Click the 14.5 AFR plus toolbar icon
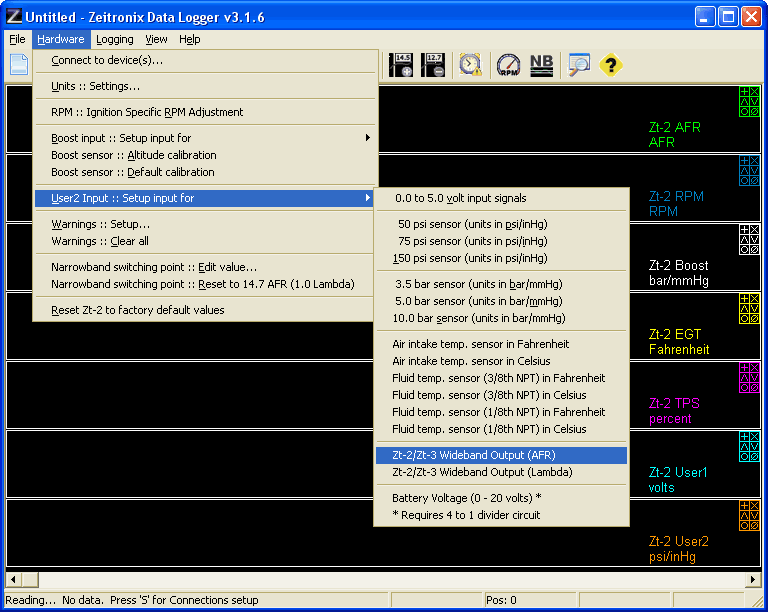Screen dimensions: 768x612 [401, 65]
